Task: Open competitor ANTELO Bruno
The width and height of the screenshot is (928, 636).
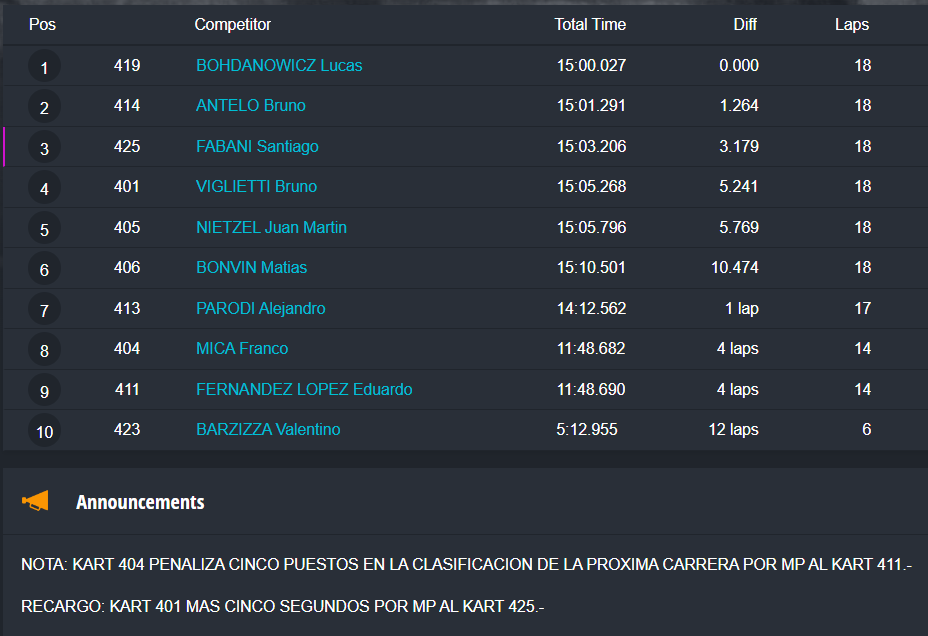Action: 251,106
